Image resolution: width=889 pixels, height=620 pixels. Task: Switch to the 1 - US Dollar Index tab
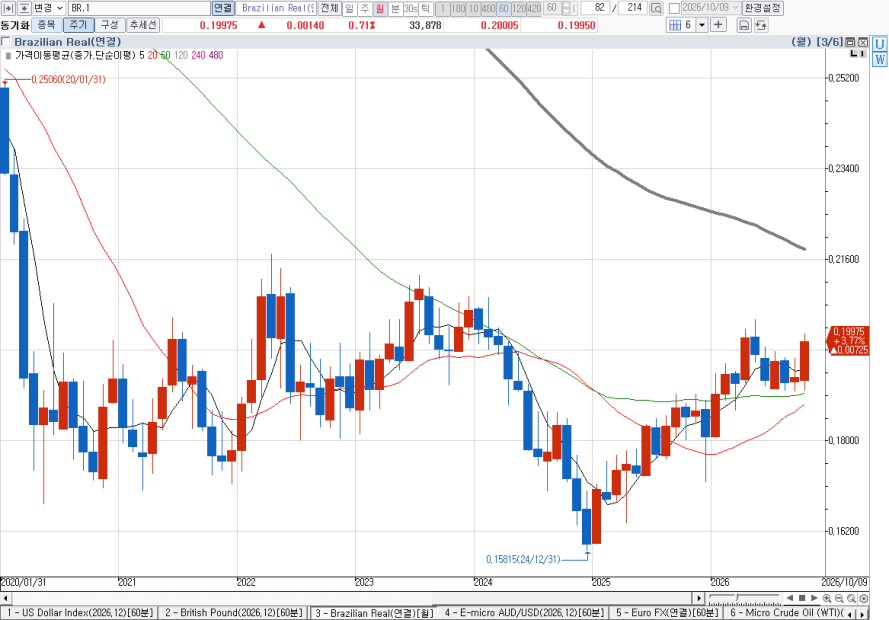[80, 613]
